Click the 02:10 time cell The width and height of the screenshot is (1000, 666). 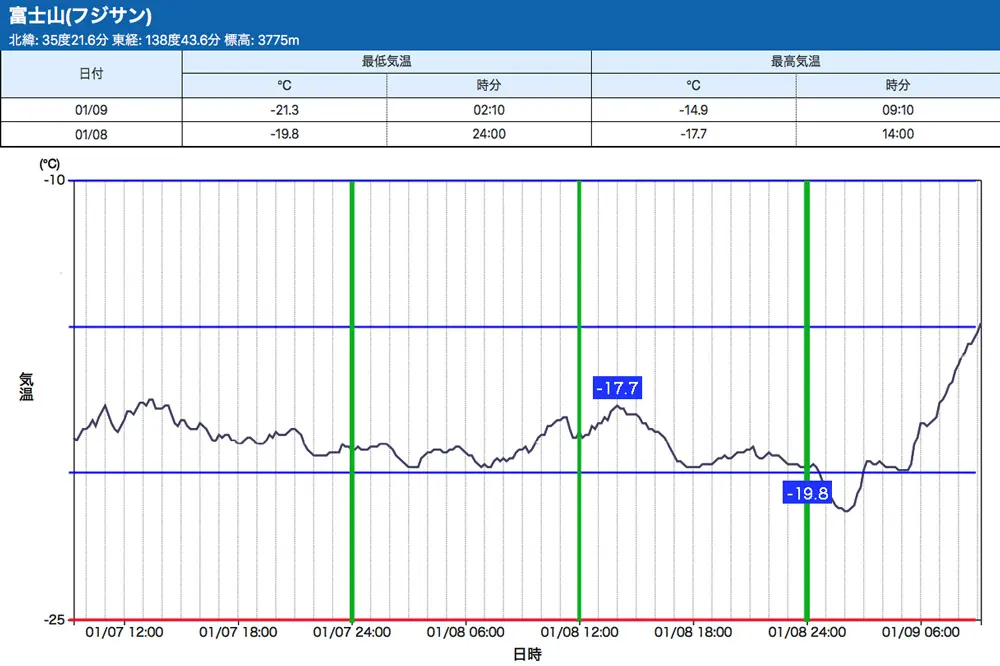pyautogui.click(x=489, y=110)
